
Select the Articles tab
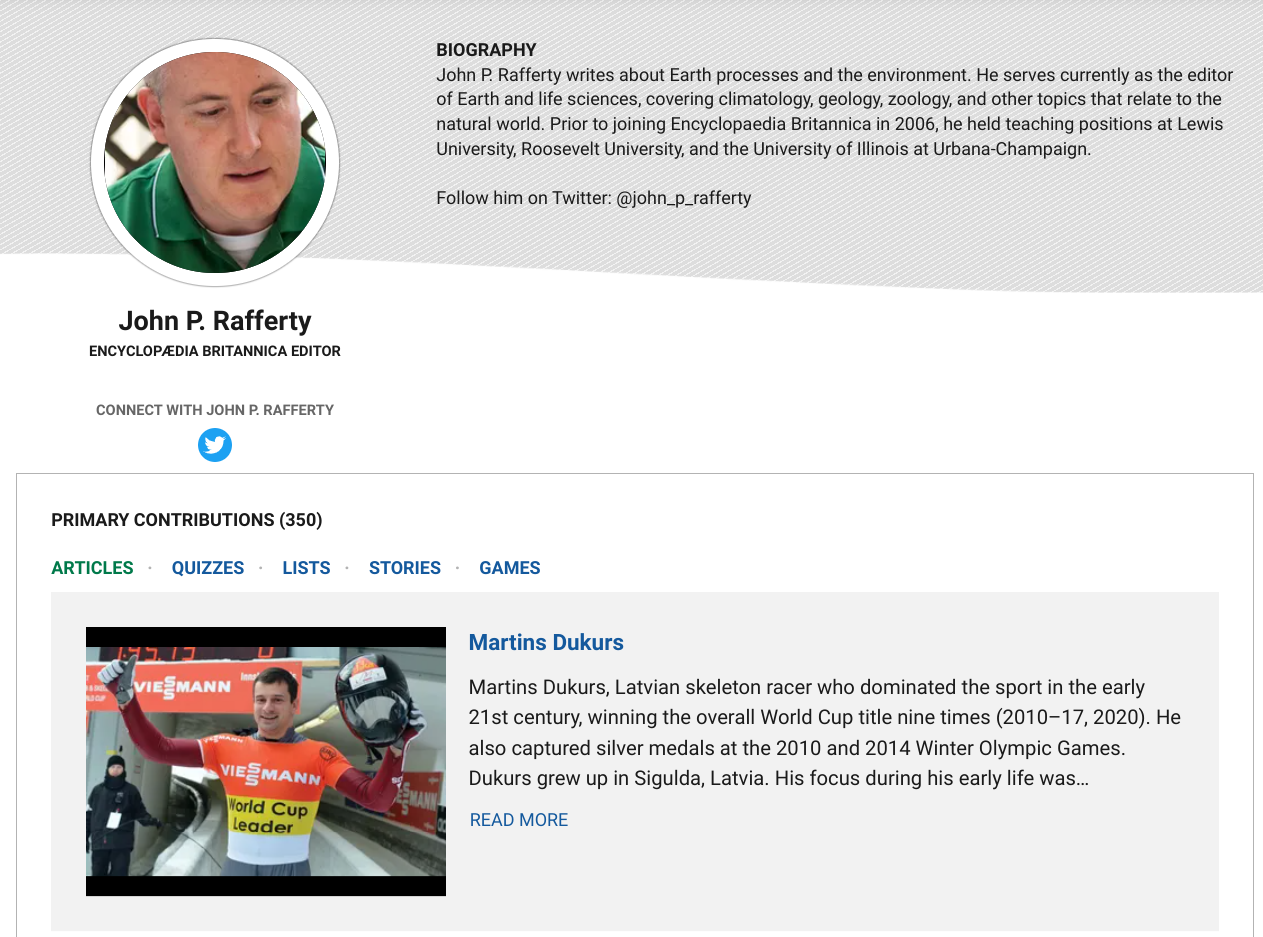[92, 568]
